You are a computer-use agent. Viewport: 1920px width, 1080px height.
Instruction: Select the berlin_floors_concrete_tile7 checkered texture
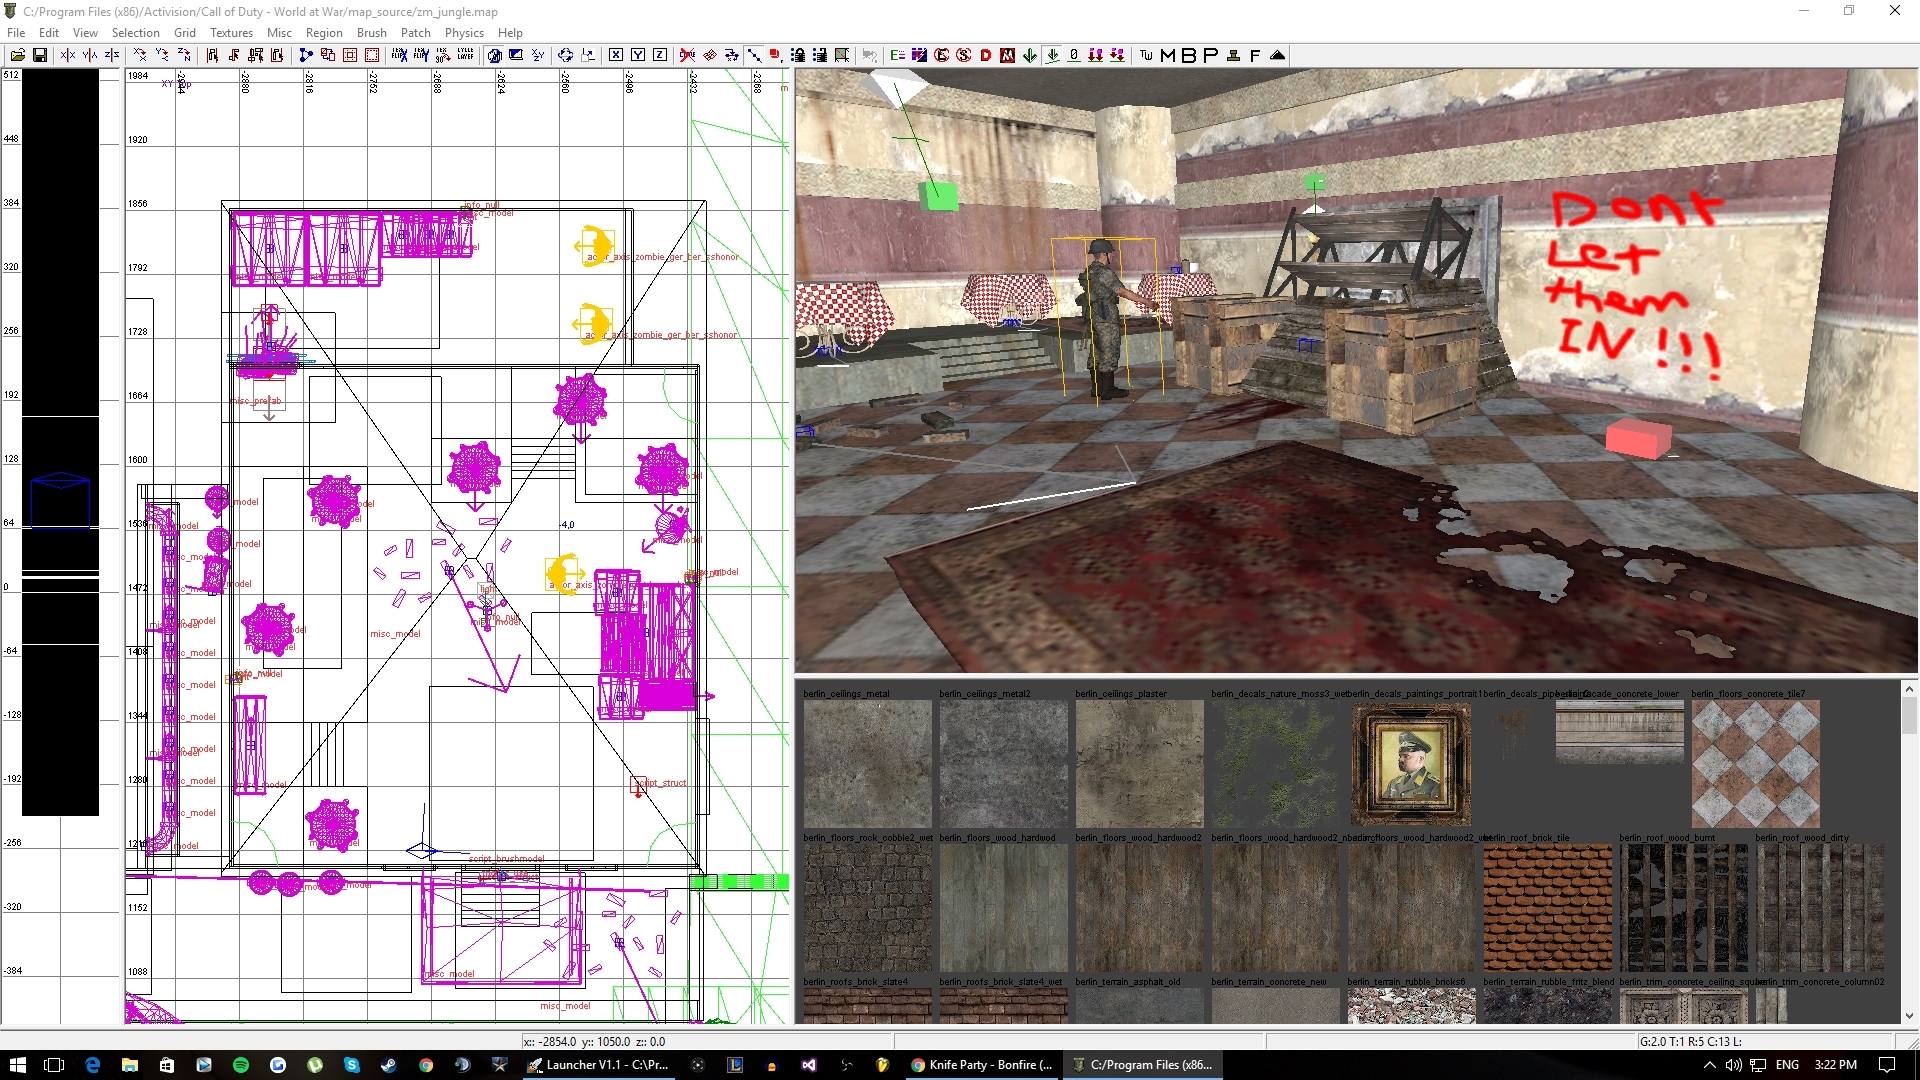[1755, 763]
